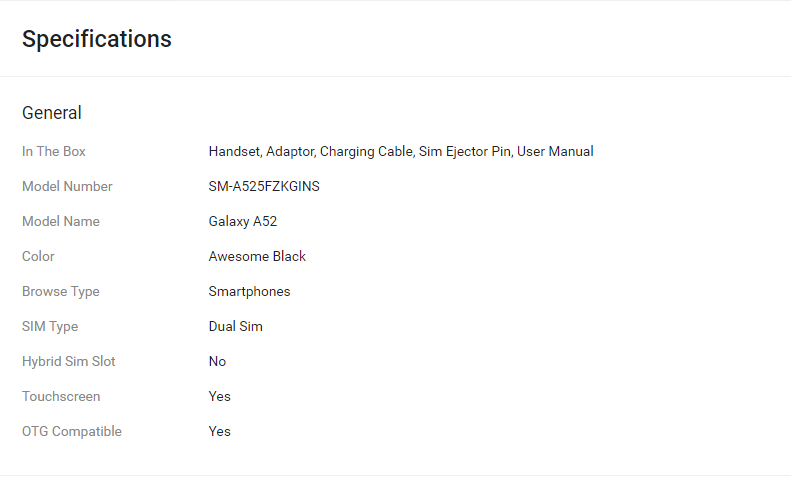Click the Yes value beside OTG Compatible
Screen dimensions: 791x479
(x=220, y=431)
